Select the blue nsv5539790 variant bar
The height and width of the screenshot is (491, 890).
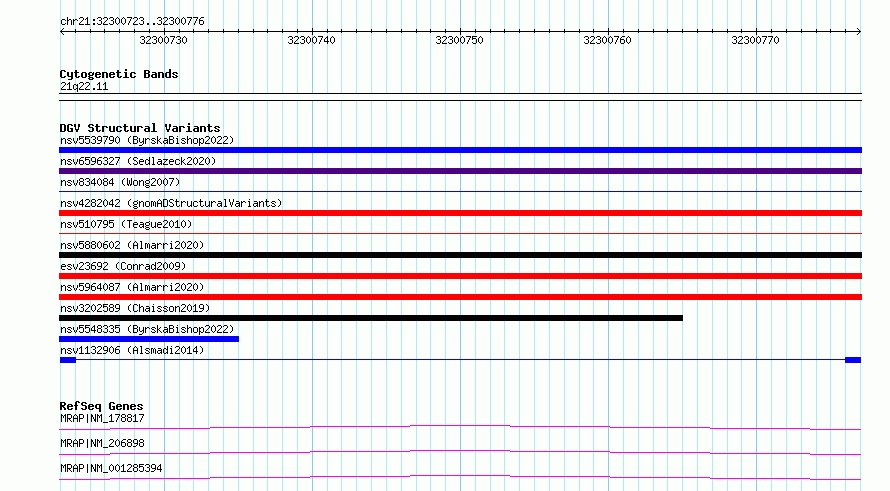pos(460,150)
